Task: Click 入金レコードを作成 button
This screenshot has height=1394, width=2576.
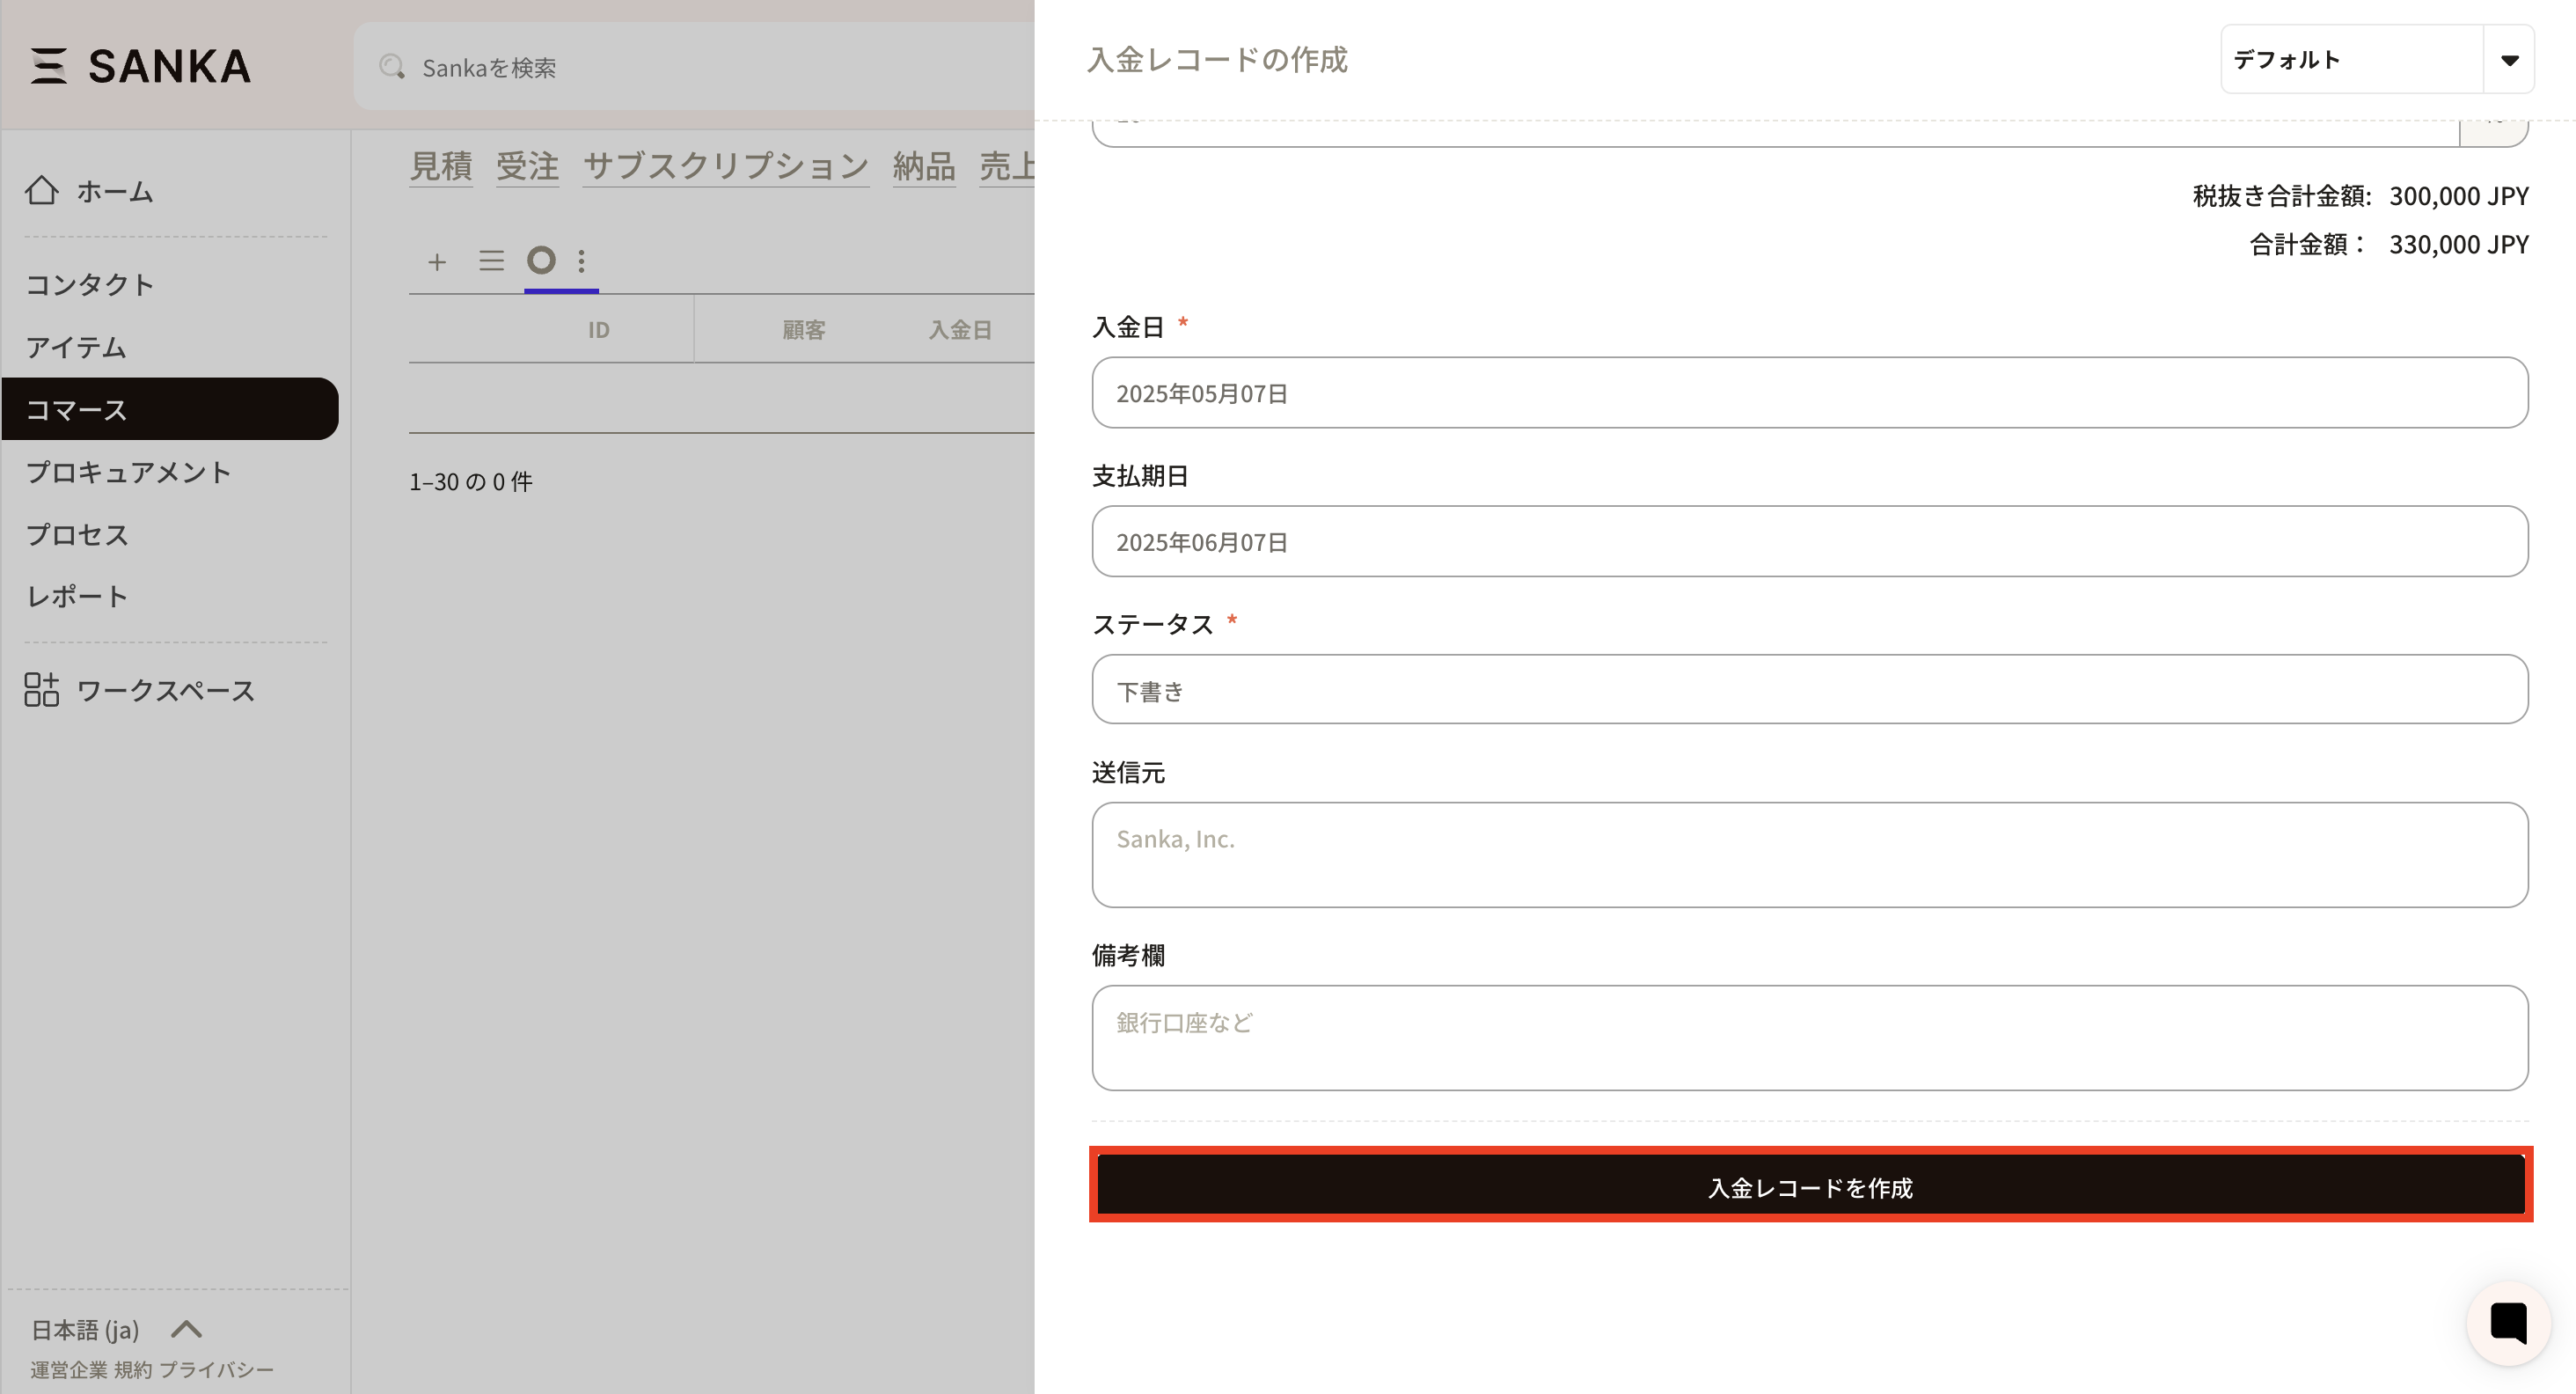Action: (x=1810, y=1185)
